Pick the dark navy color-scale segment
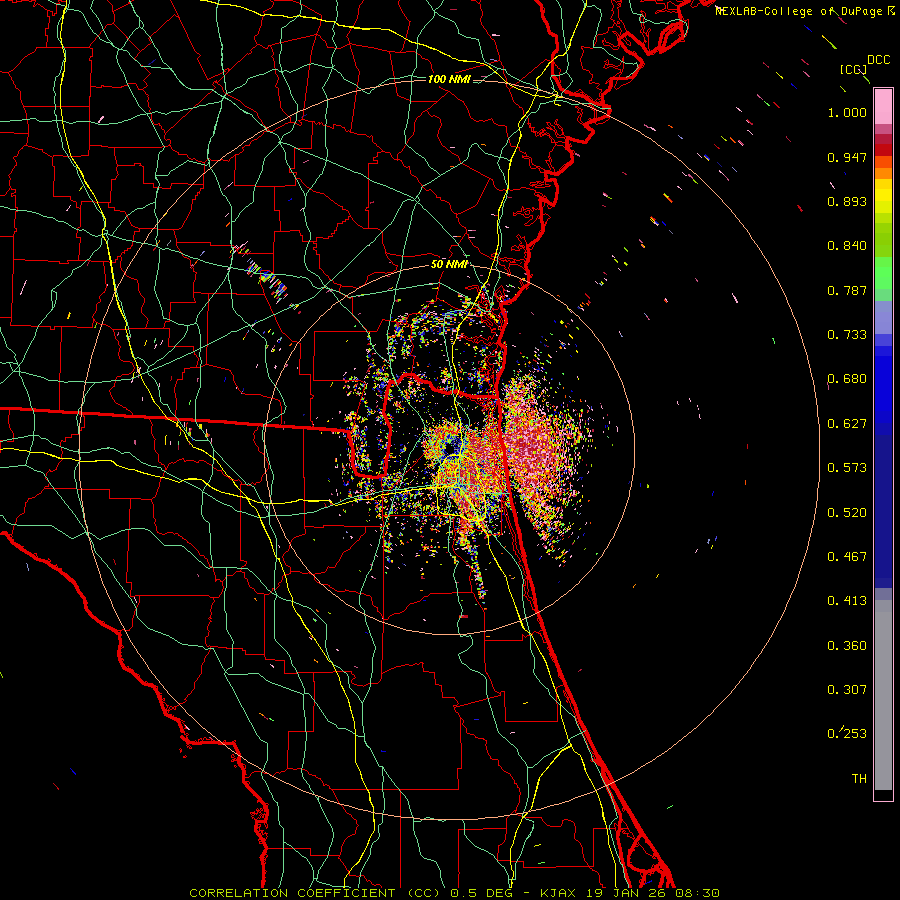 point(883,511)
